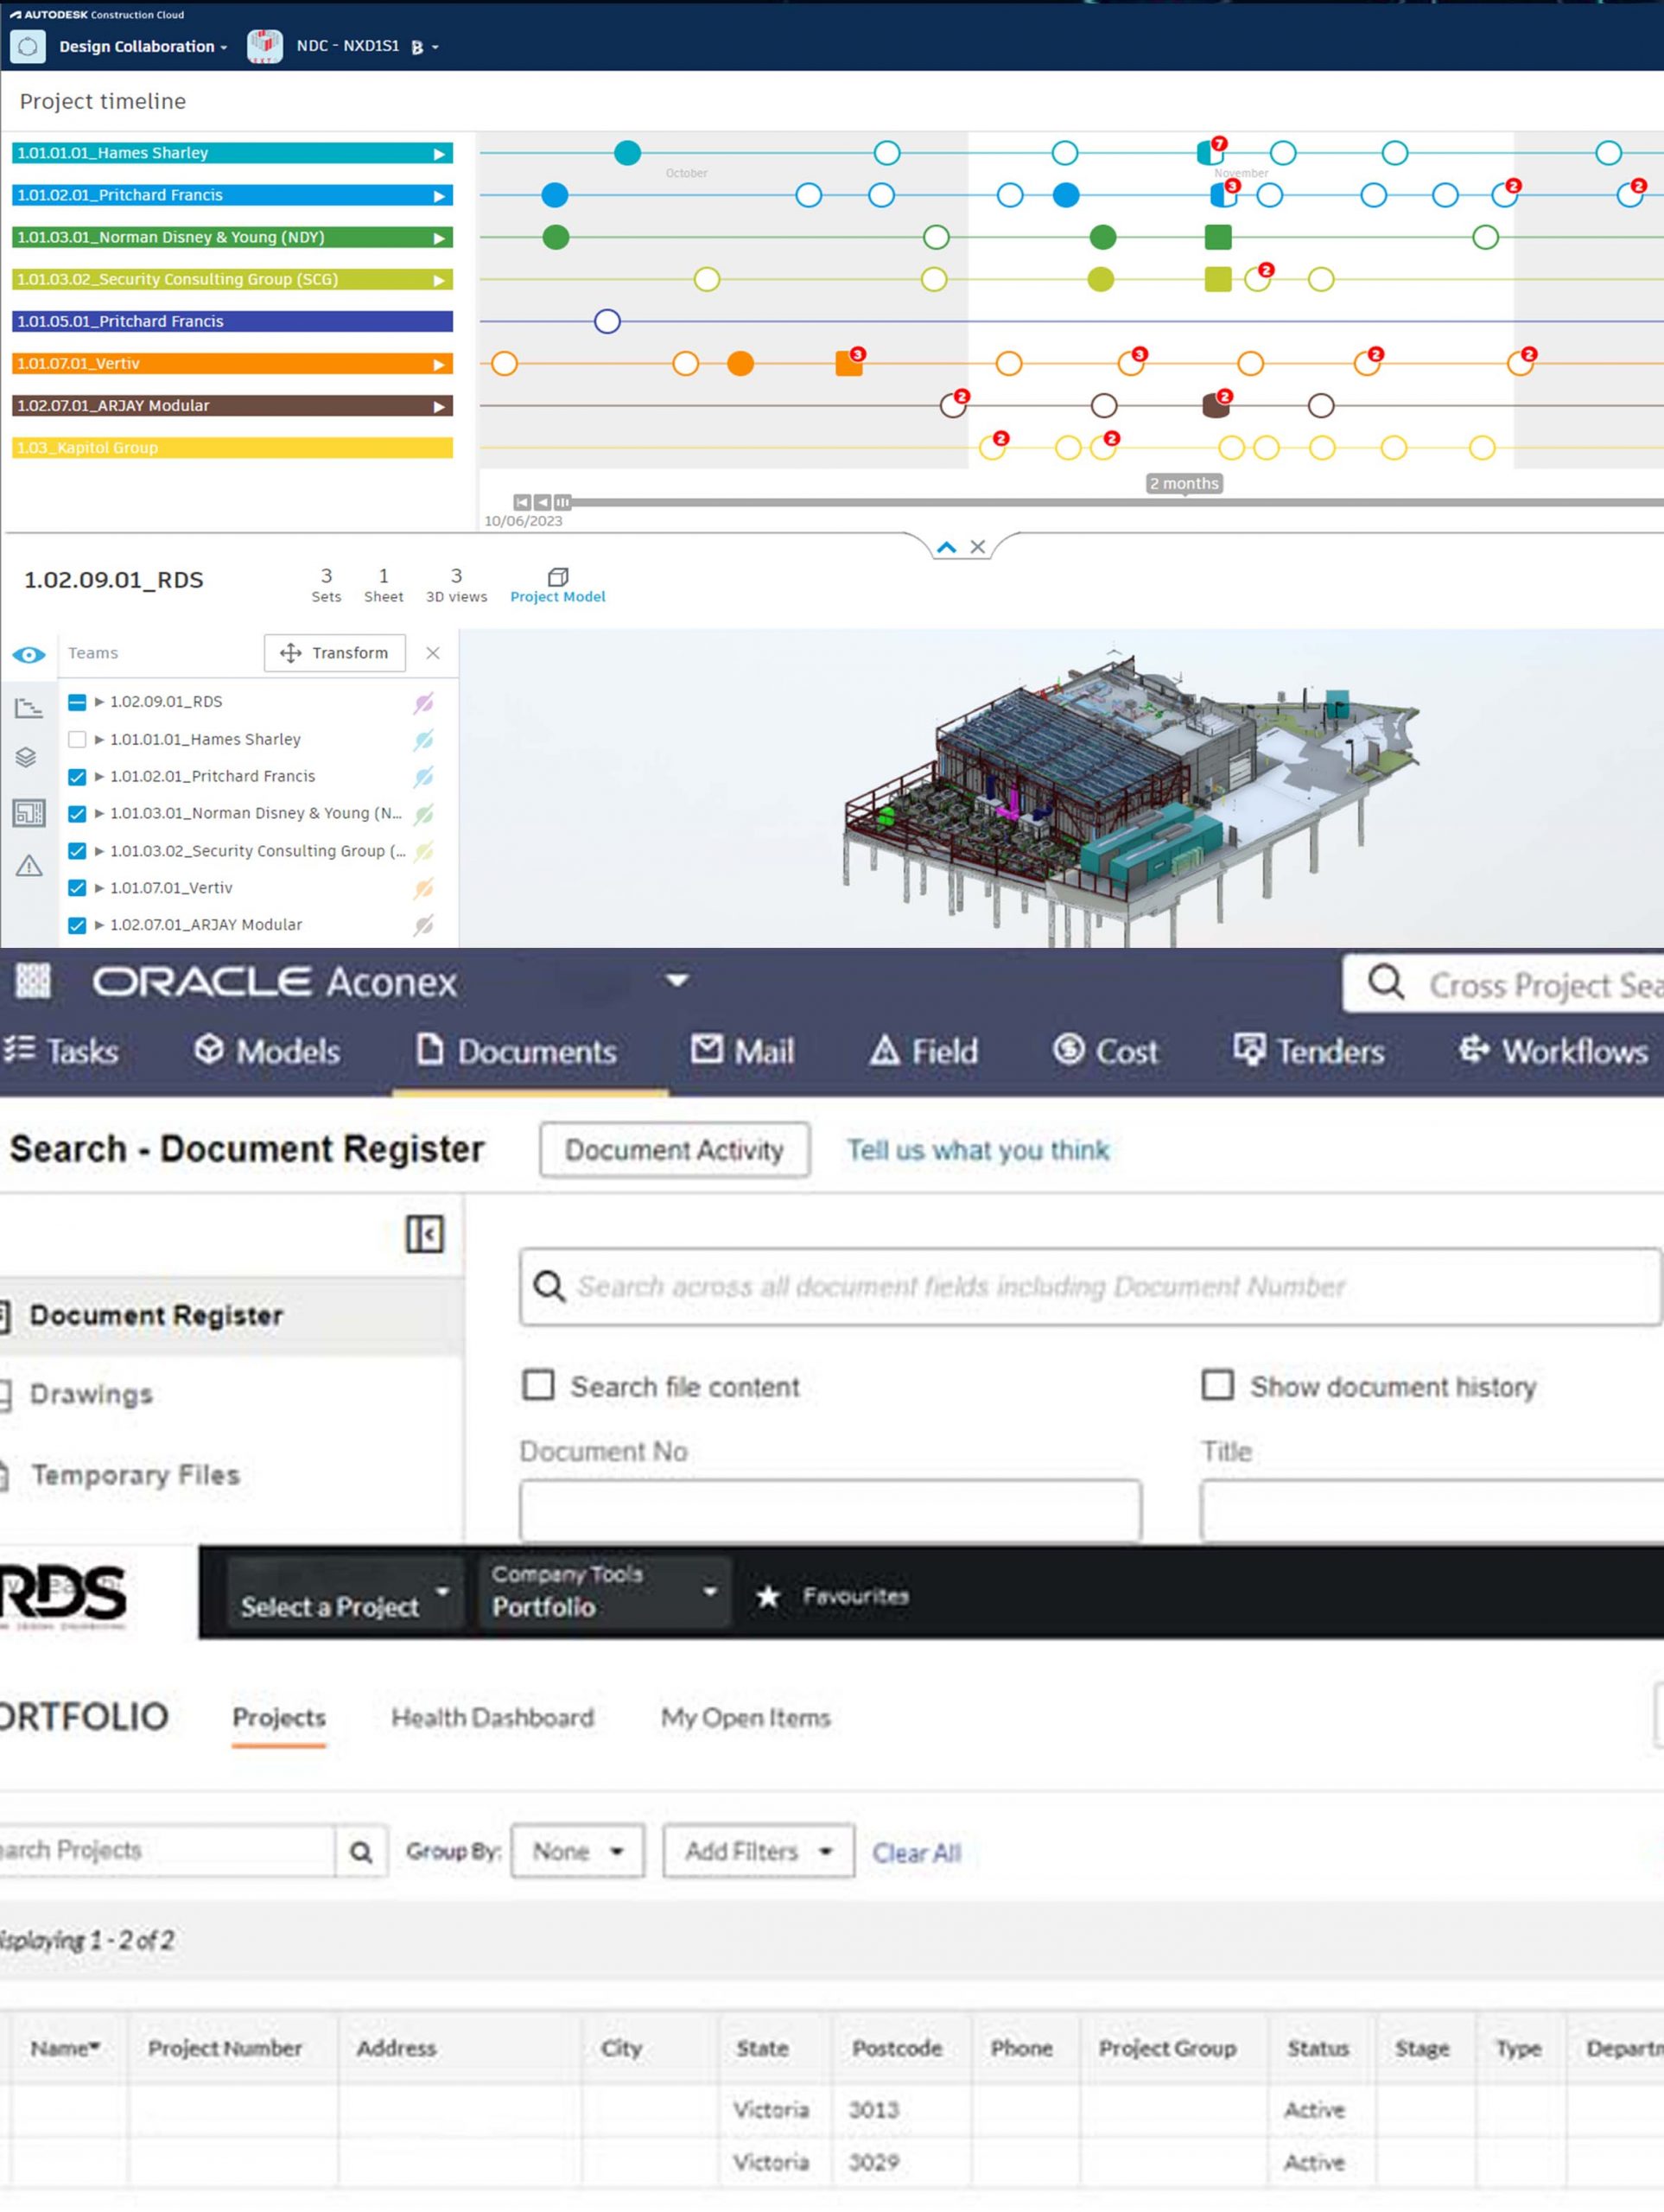
Task: Switch to the Health Dashboard tab
Action: click(492, 1717)
